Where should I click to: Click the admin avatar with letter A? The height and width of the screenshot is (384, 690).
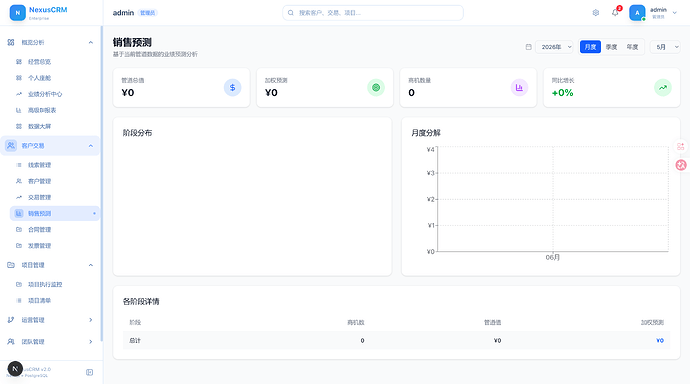(637, 13)
